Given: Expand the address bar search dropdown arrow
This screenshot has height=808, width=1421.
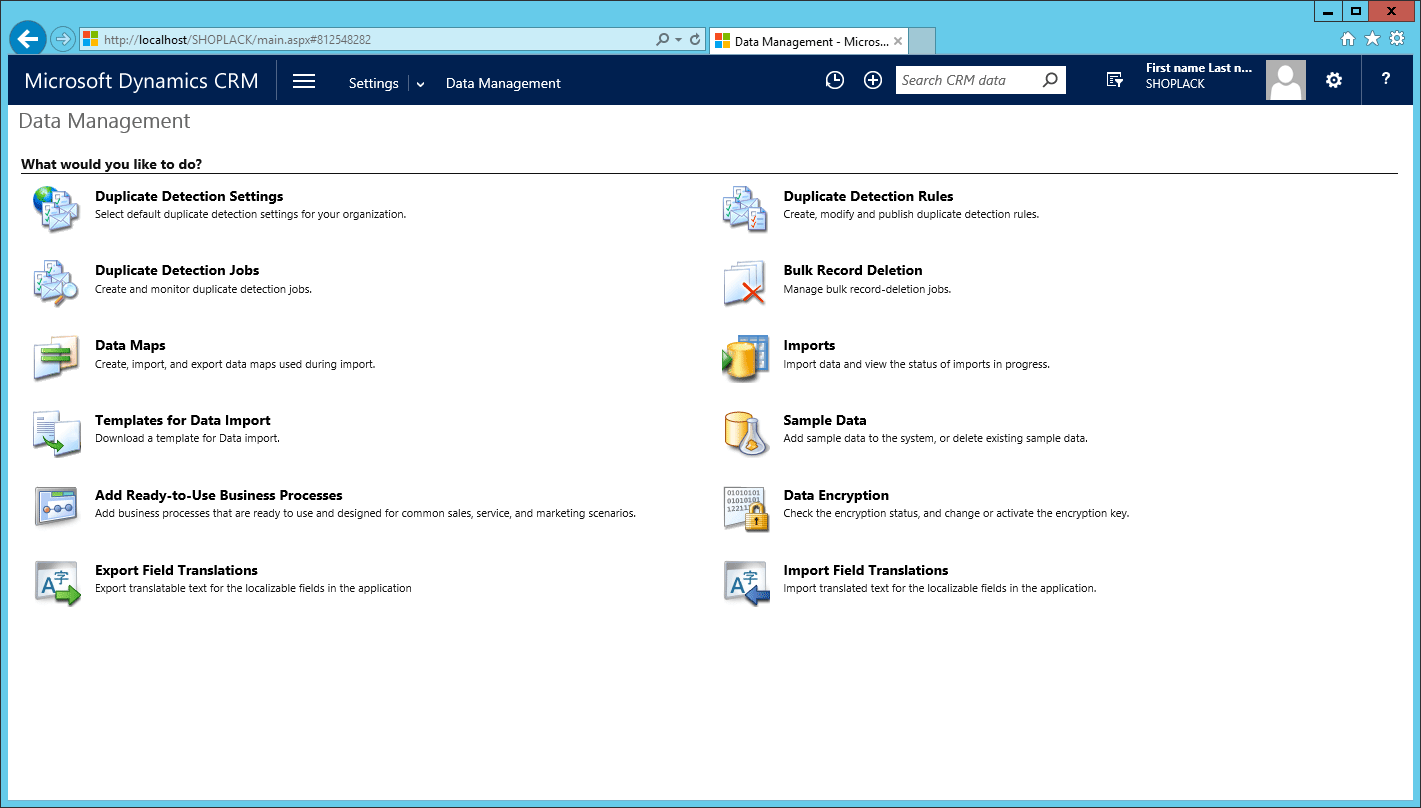Looking at the screenshot, I should pyautogui.click(x=679, y=40).
